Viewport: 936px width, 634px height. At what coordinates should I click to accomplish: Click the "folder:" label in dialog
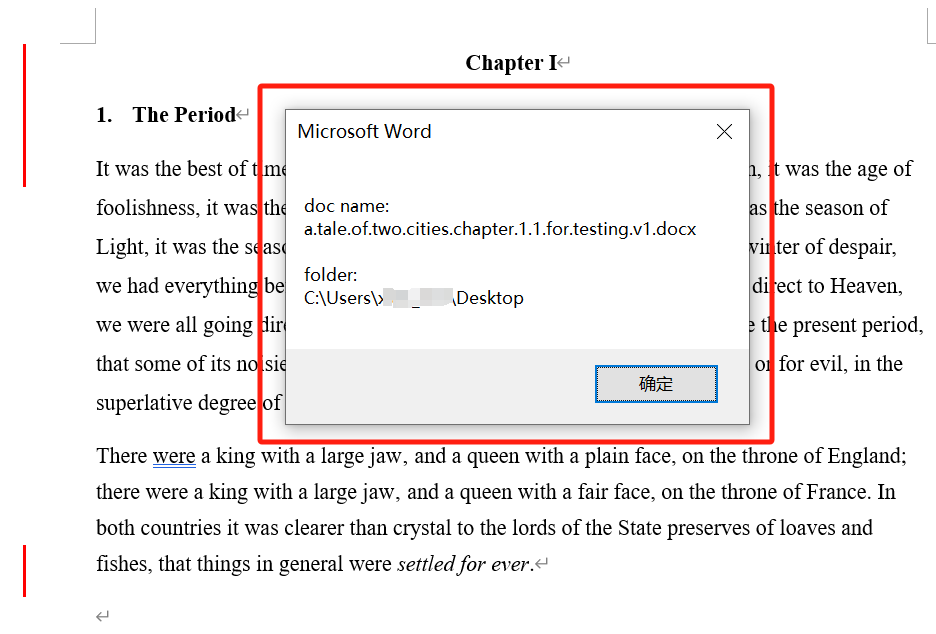tap(331, 275)
